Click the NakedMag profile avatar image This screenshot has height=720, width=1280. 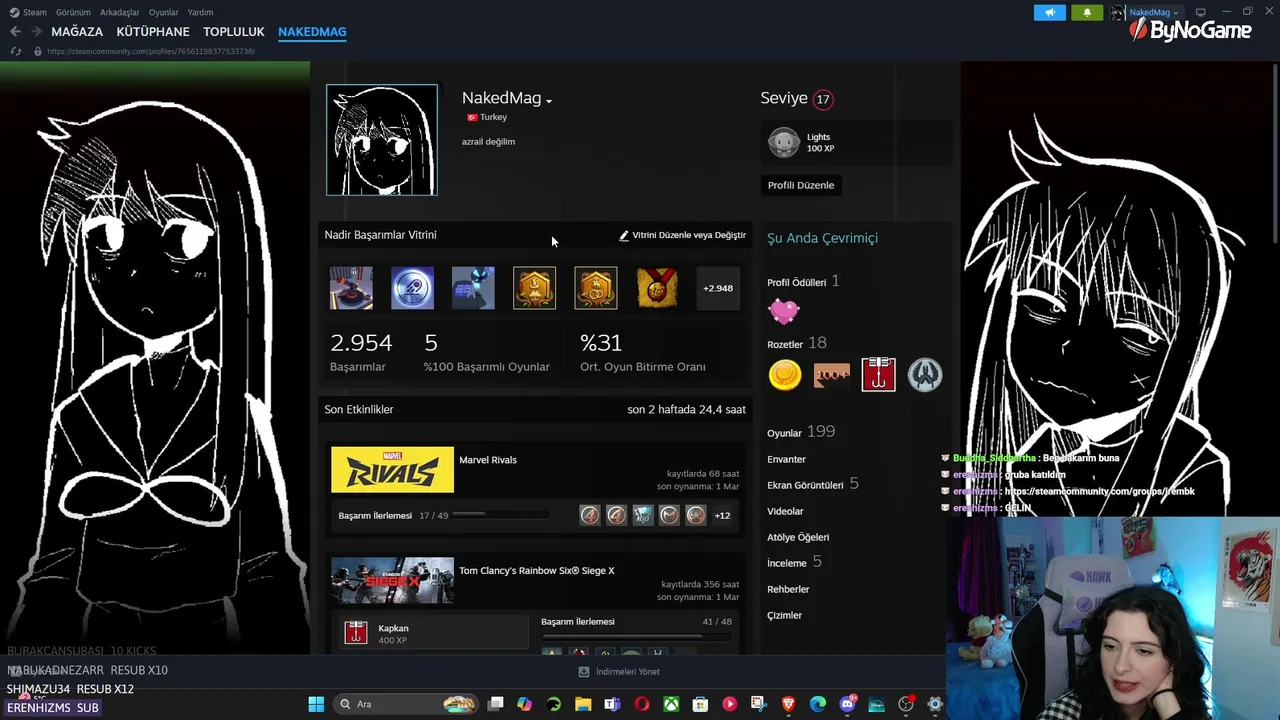point(382,140)
